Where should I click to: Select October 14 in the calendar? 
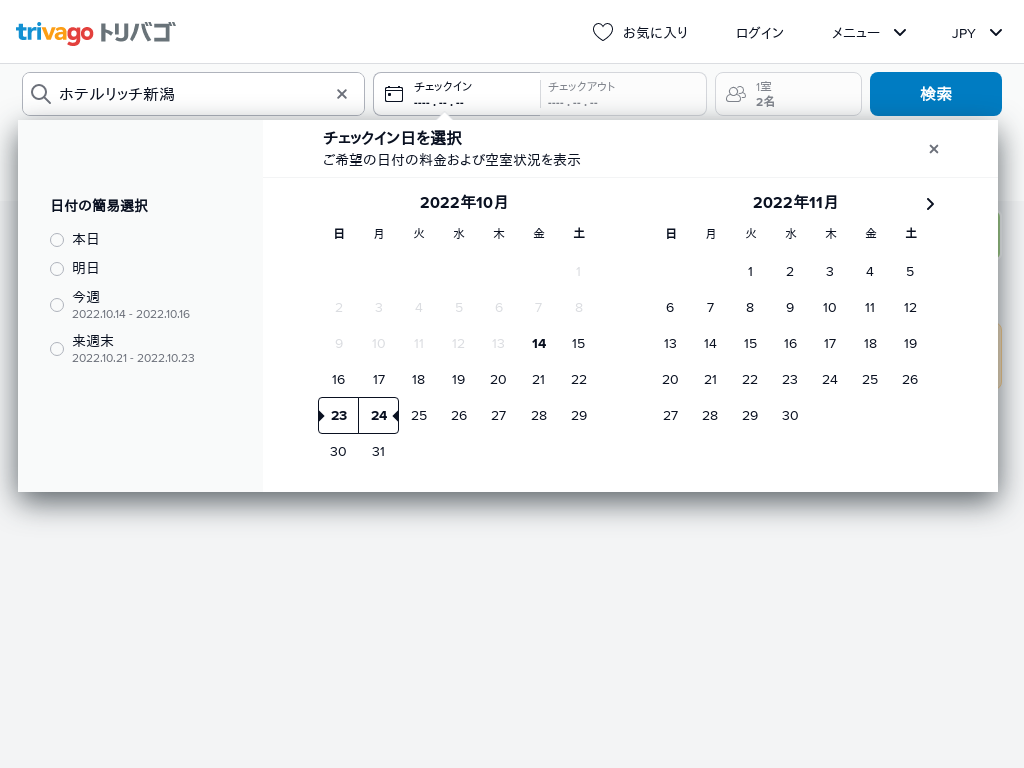[539, 344]
